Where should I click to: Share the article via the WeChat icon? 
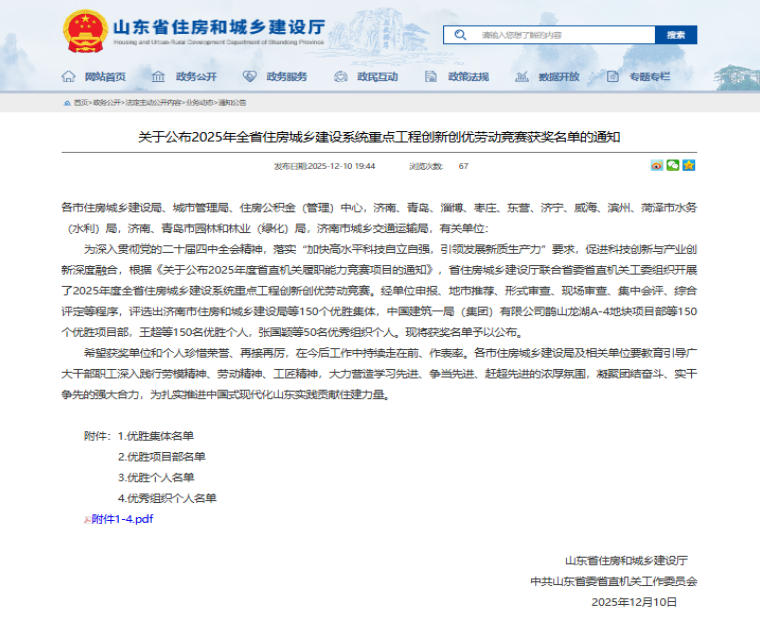coord(673,165)
